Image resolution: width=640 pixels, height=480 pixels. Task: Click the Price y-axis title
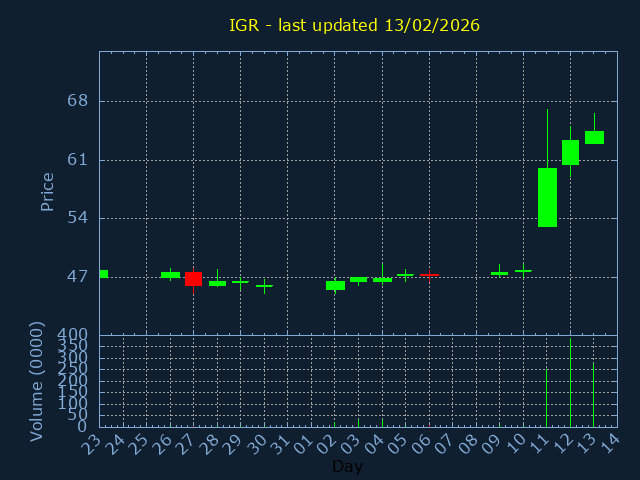[47, 191]
